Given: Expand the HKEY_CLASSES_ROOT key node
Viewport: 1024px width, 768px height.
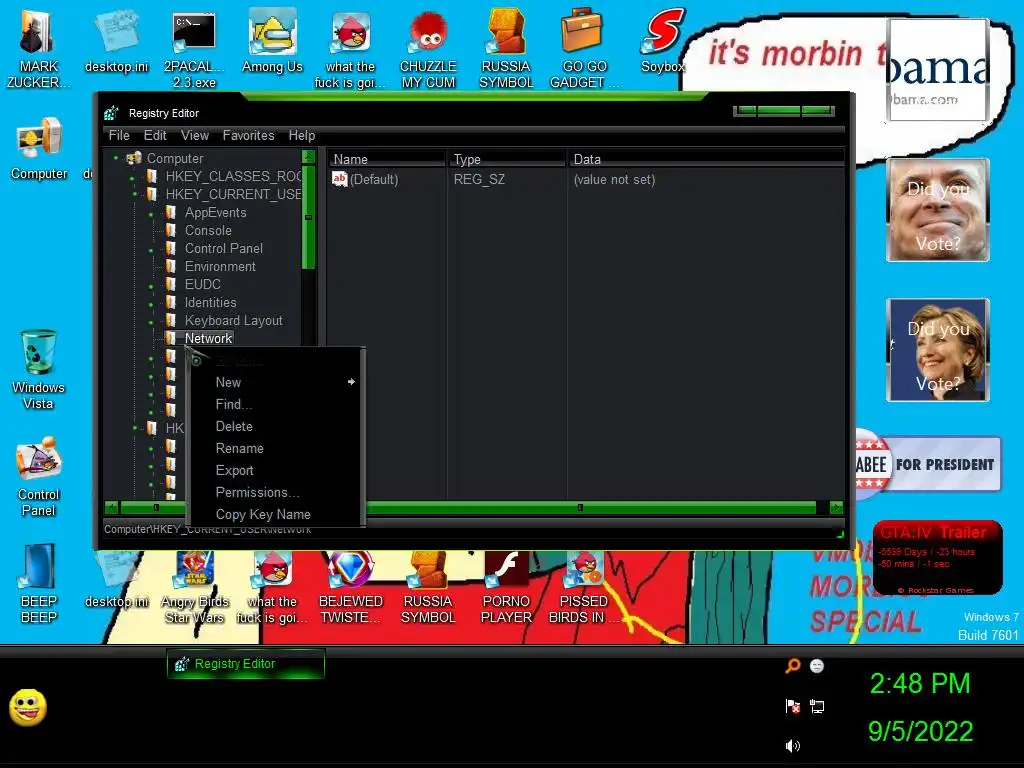Looking at the screenshot, I should 133,177.
